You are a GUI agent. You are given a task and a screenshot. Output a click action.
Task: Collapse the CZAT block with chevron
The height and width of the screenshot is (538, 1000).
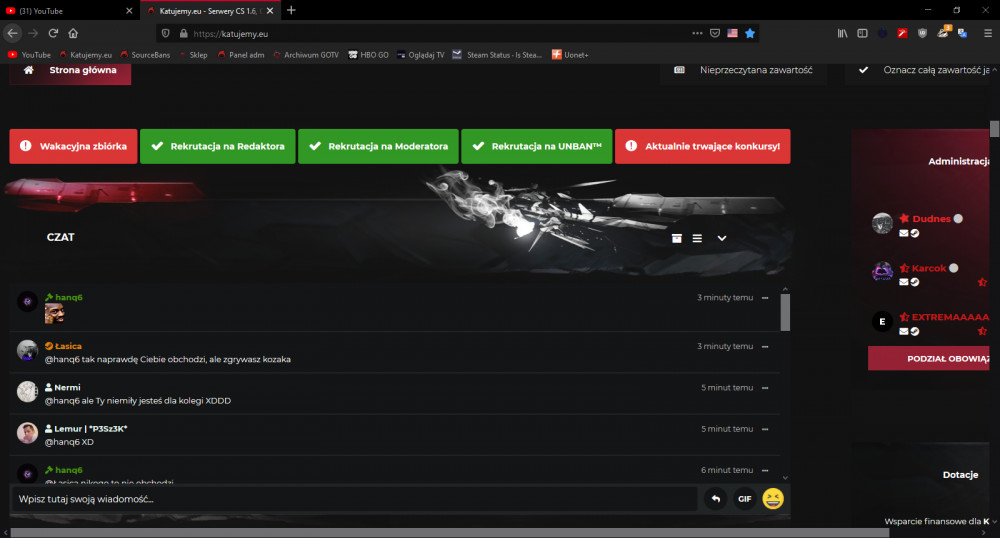click(x=722, y=238)
